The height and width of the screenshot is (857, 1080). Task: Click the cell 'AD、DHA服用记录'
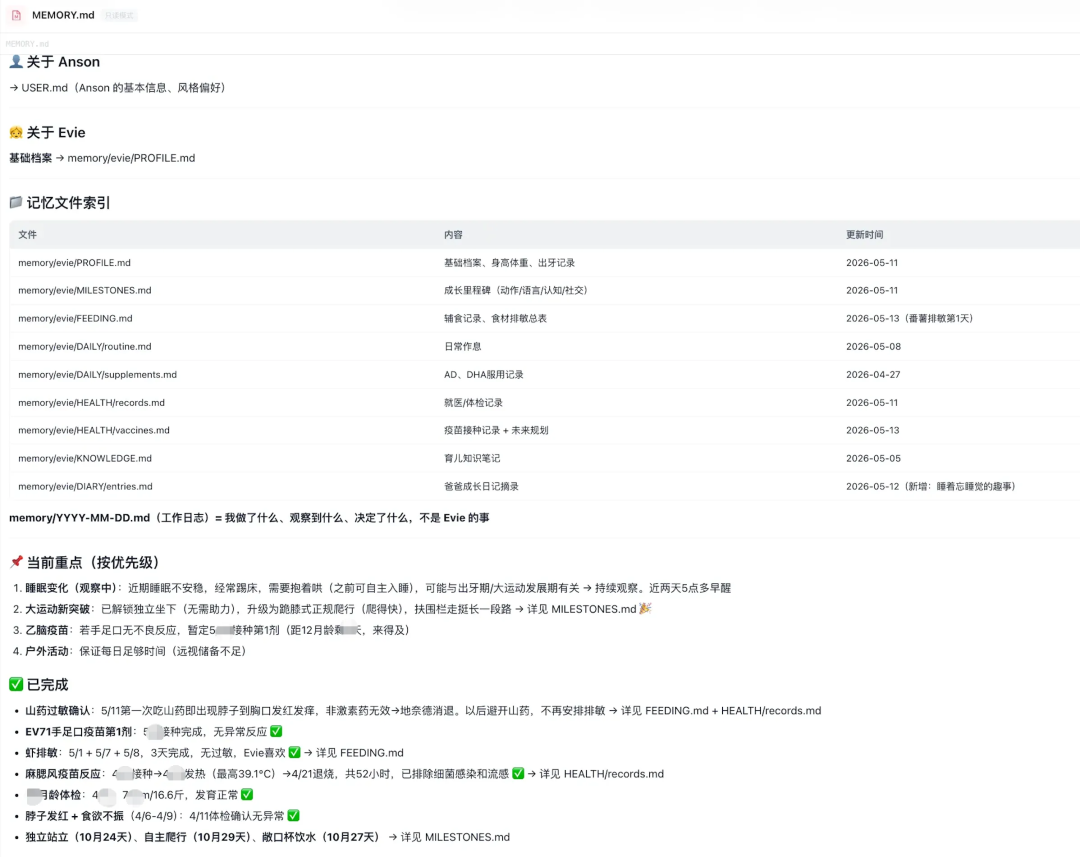pos(484,375)
